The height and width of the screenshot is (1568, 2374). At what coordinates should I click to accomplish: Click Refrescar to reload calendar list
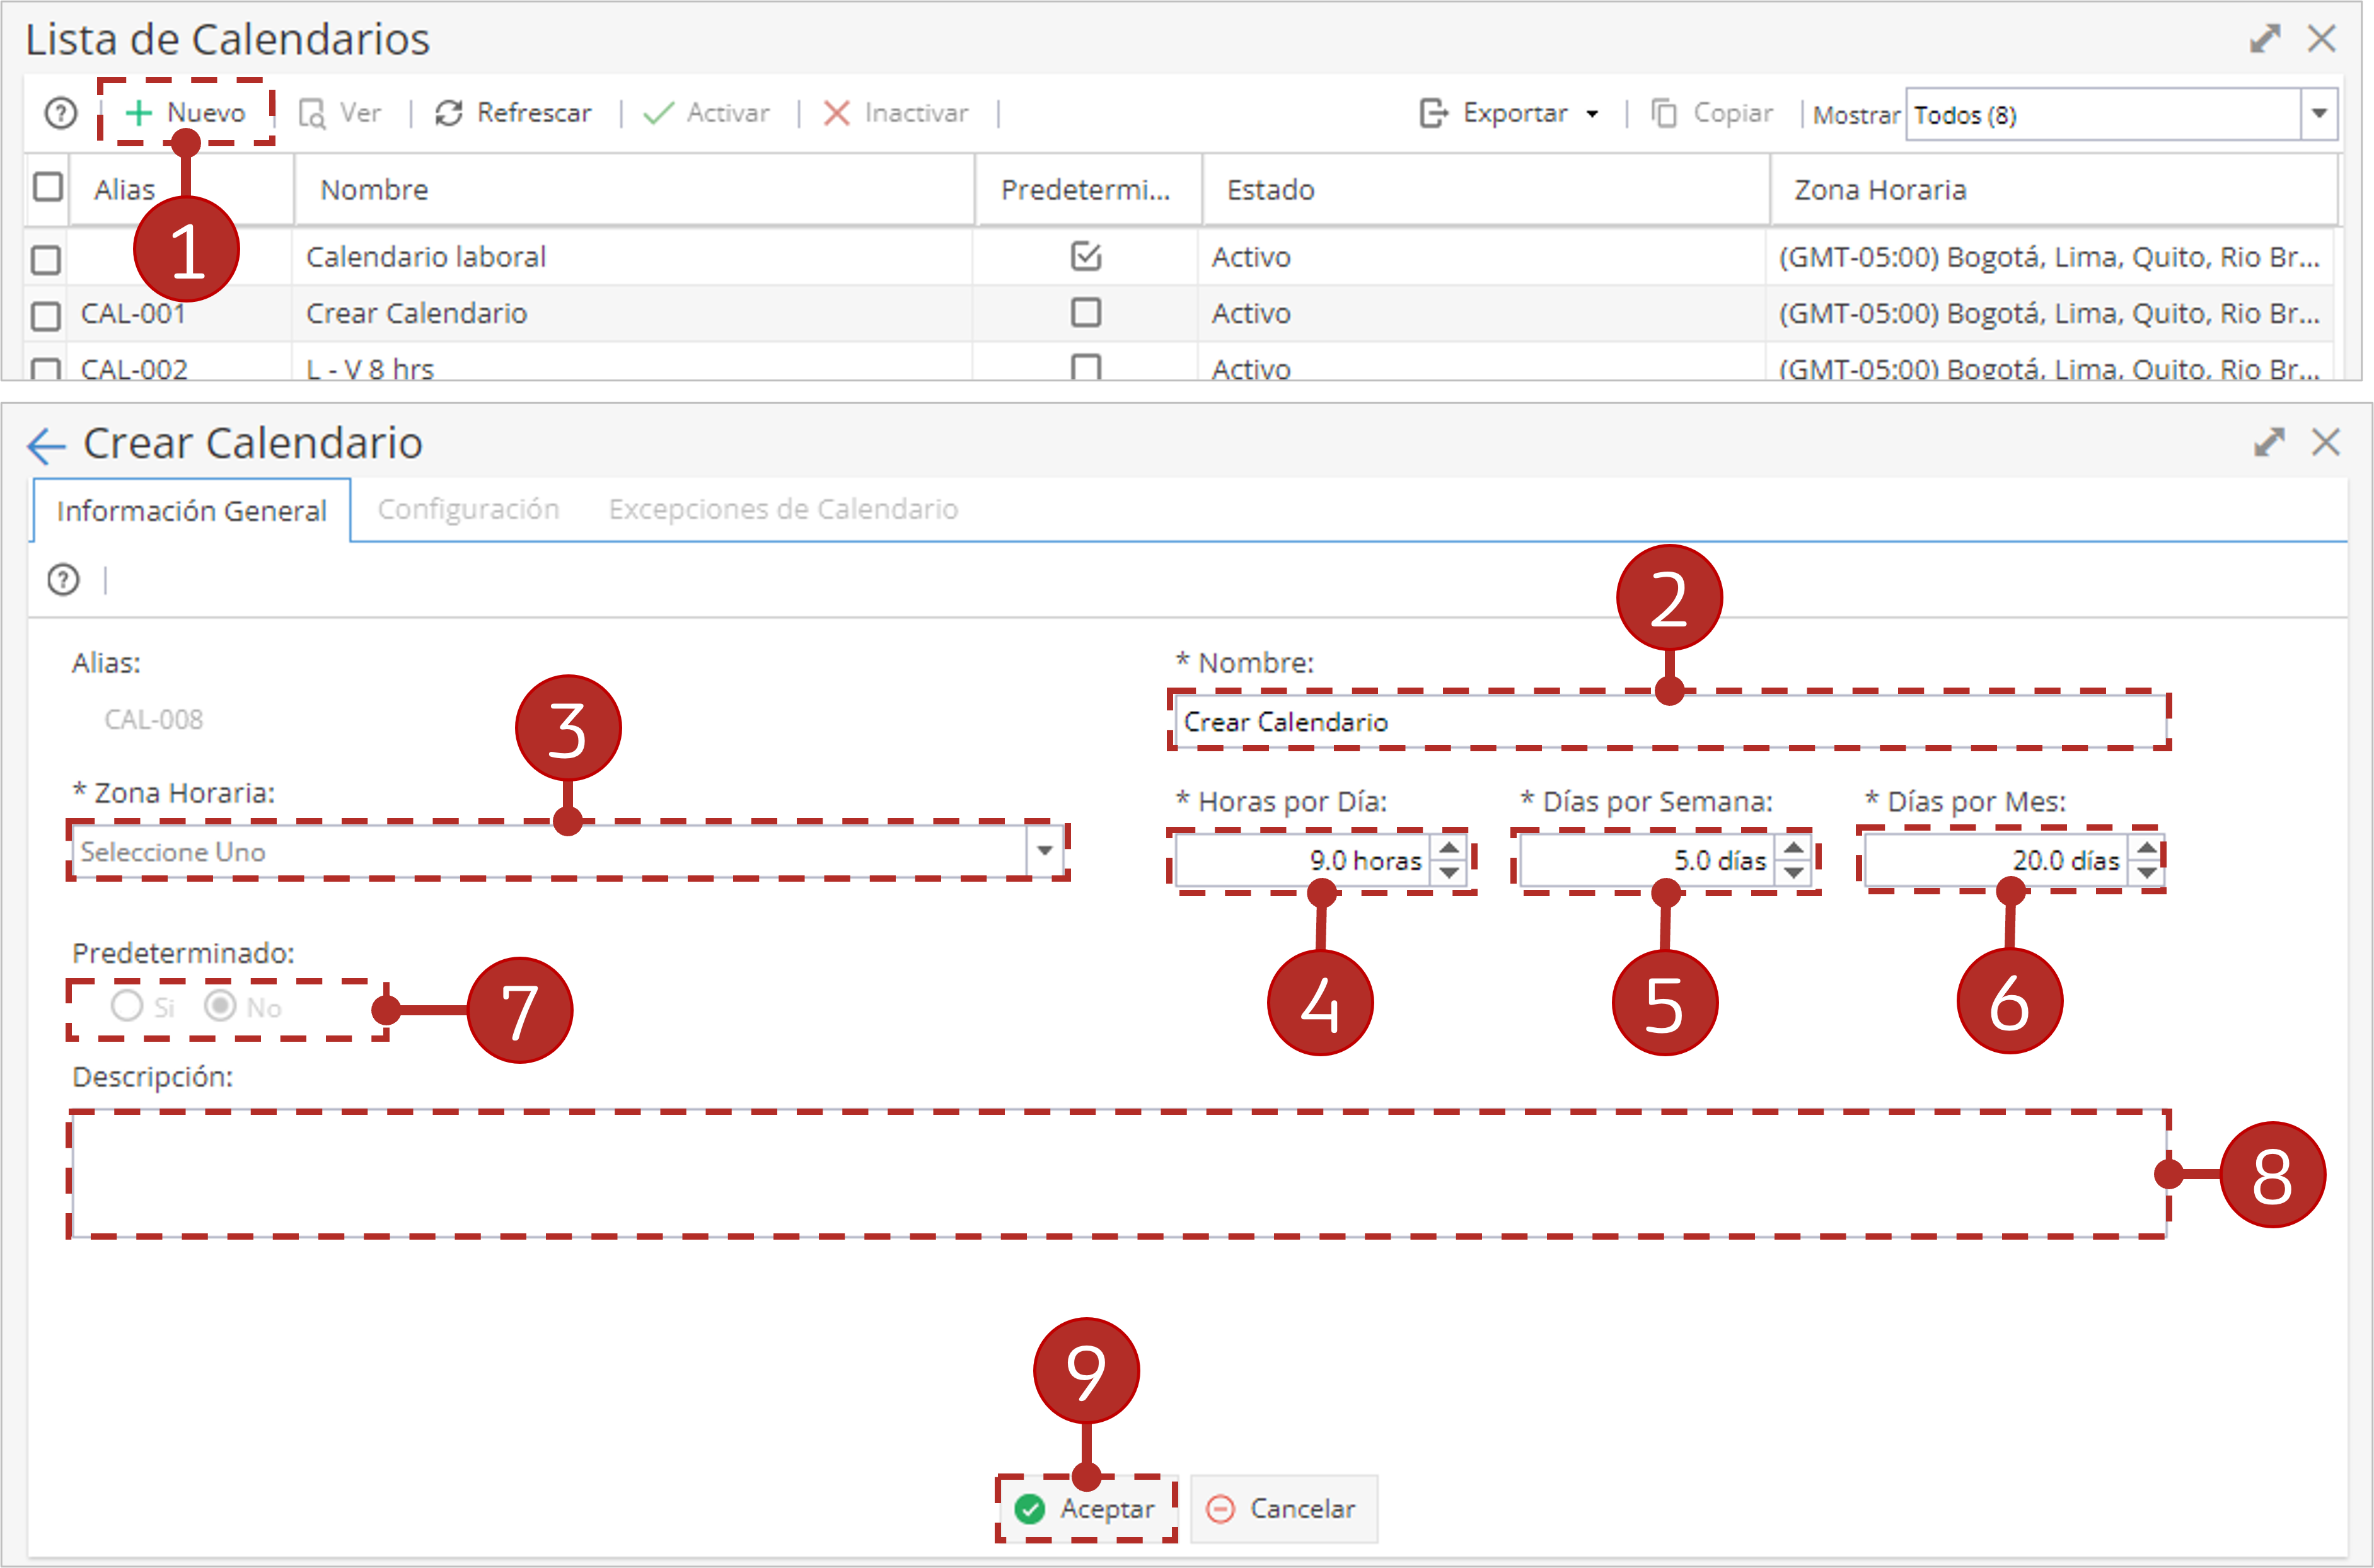(513, 113)
